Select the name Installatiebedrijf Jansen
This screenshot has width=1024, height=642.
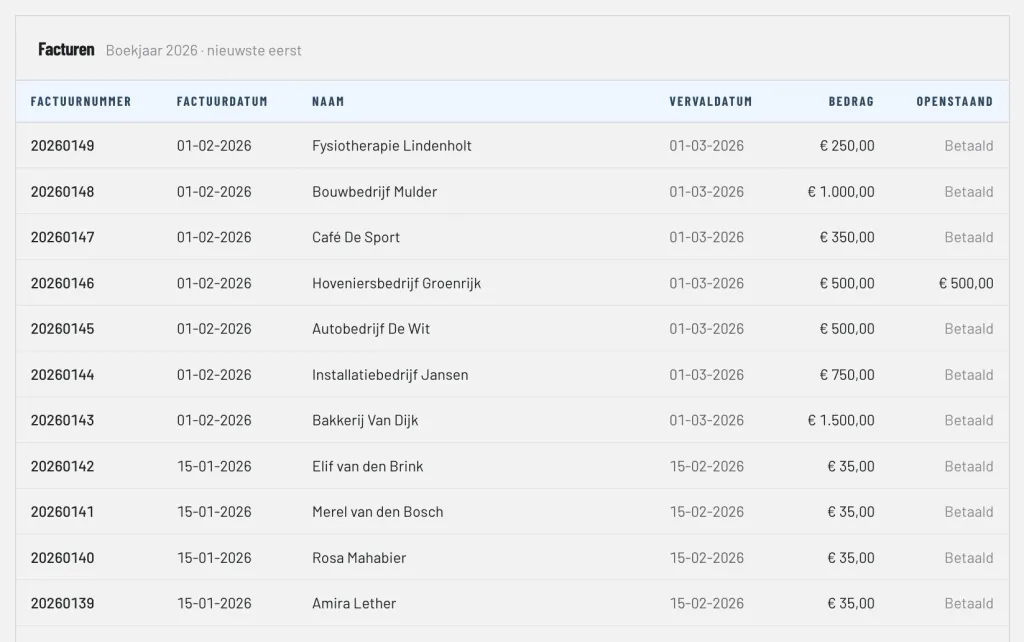pyautogui.click(x=390, y=374)
